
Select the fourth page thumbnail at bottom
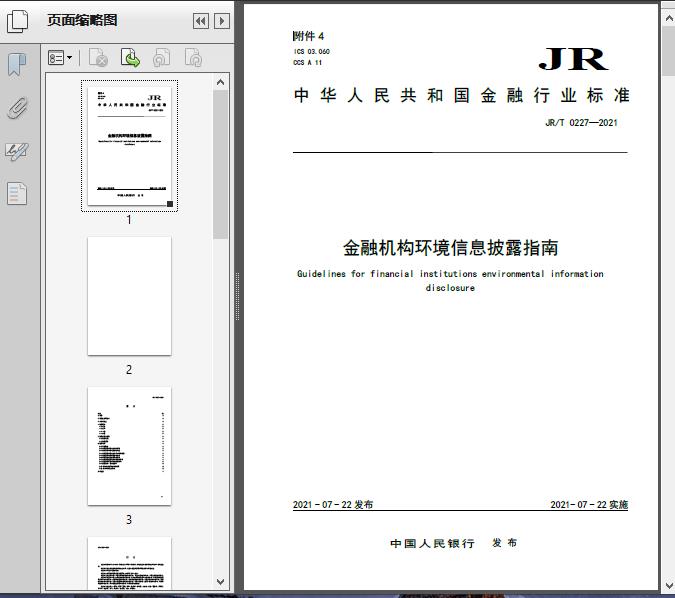[x=129, y=563]
